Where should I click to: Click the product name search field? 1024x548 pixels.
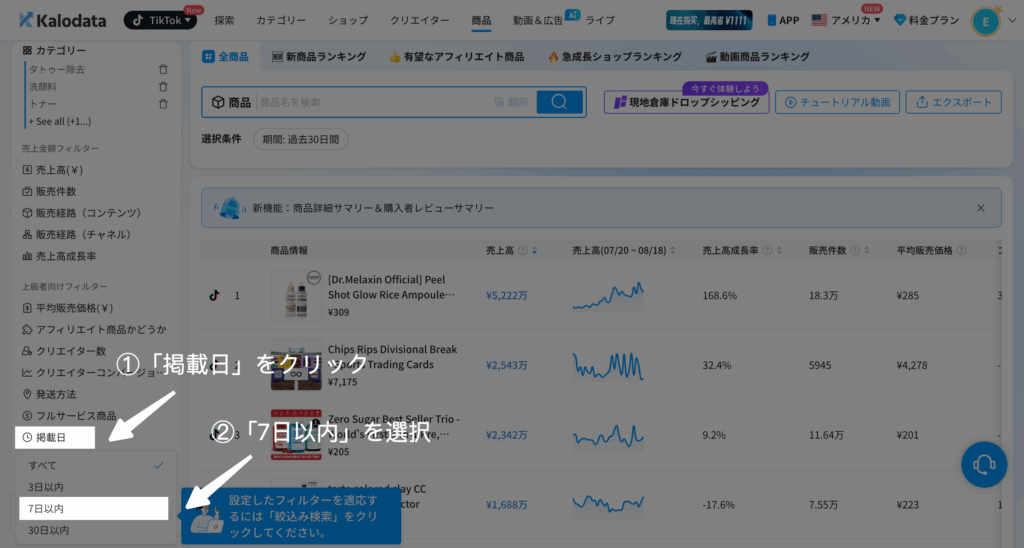click(372, 103)
